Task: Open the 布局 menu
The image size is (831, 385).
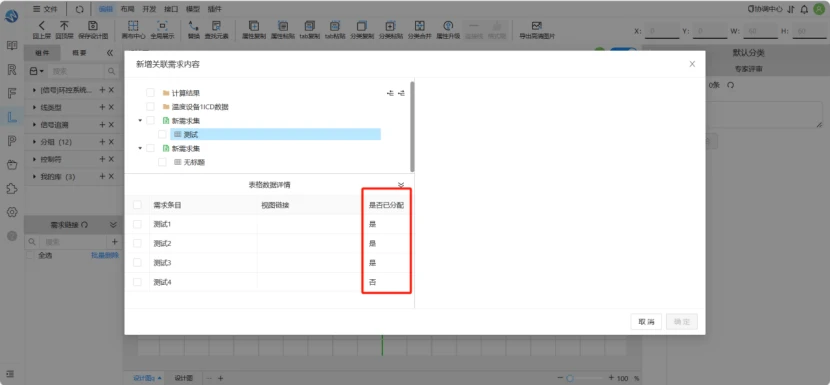Action: pos(127,9)
